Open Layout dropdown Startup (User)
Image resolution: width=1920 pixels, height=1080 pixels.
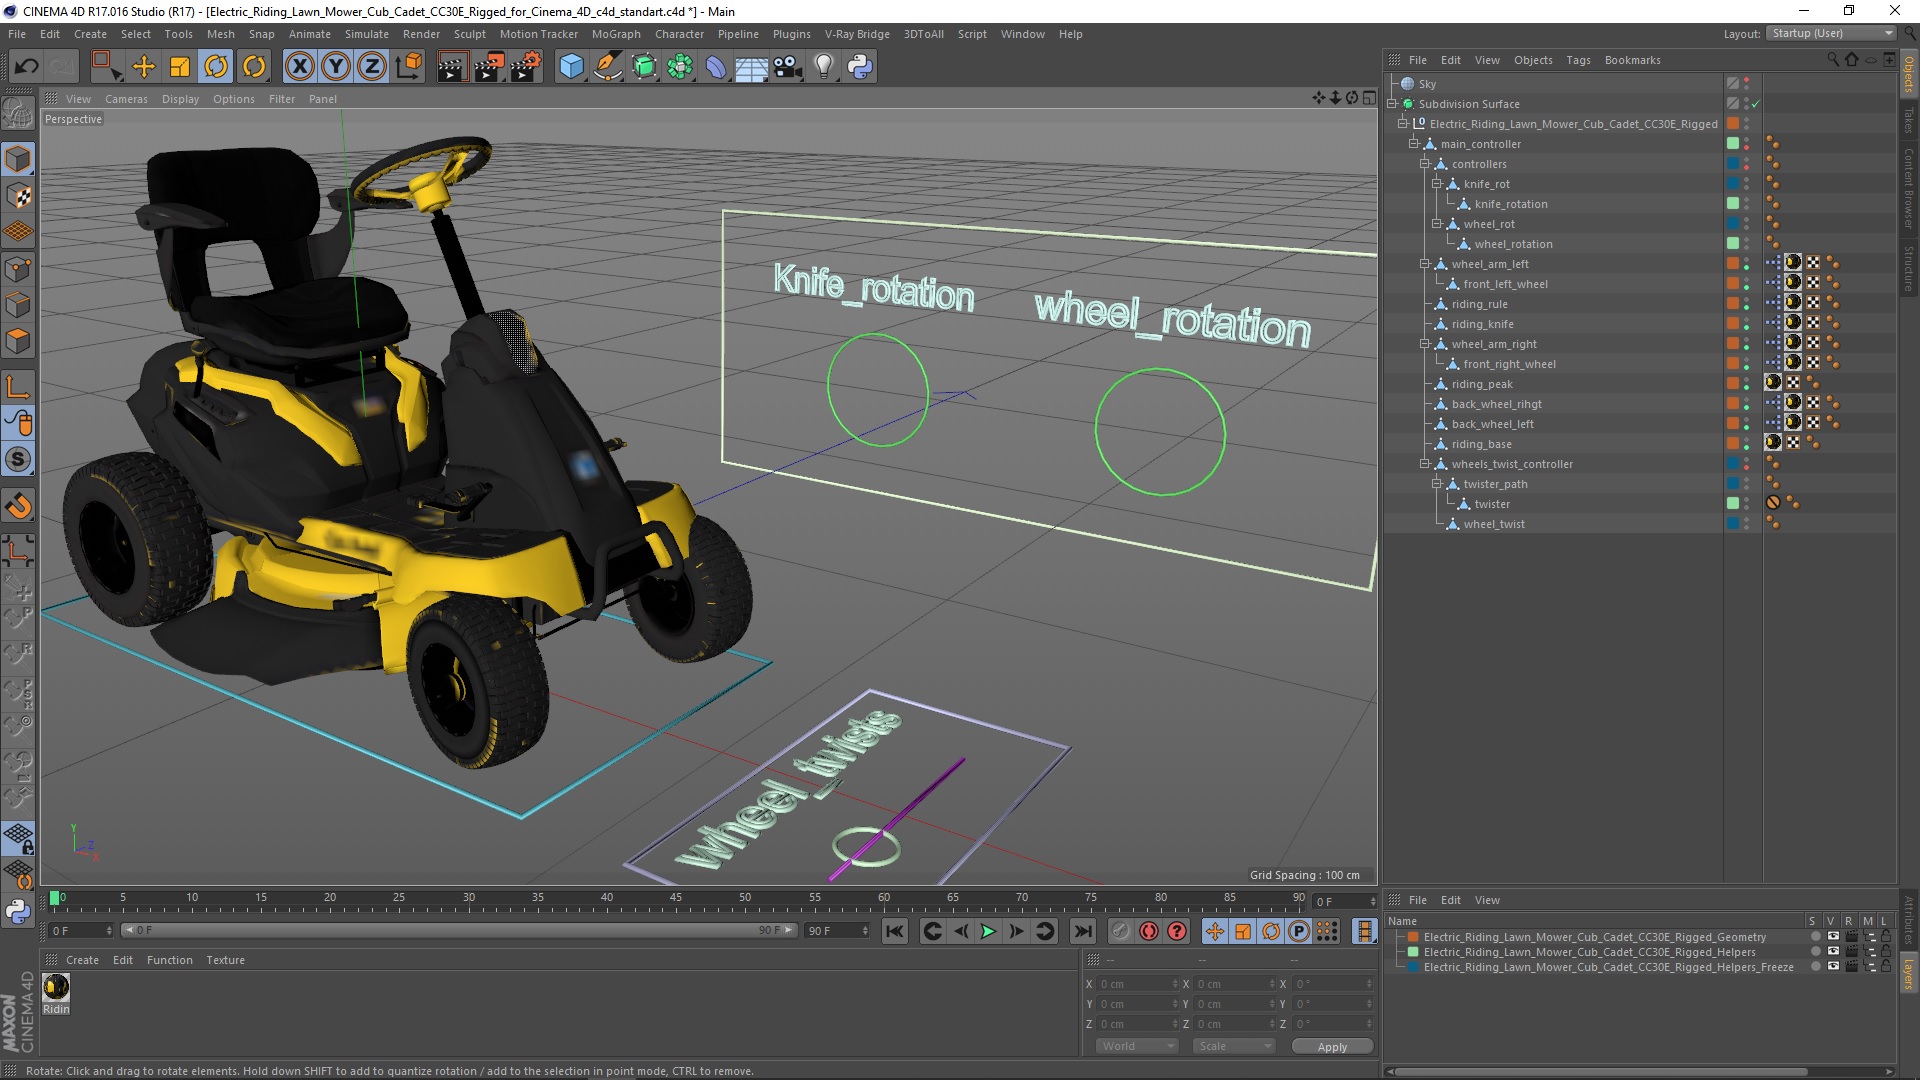click(x=1831, y=33)
